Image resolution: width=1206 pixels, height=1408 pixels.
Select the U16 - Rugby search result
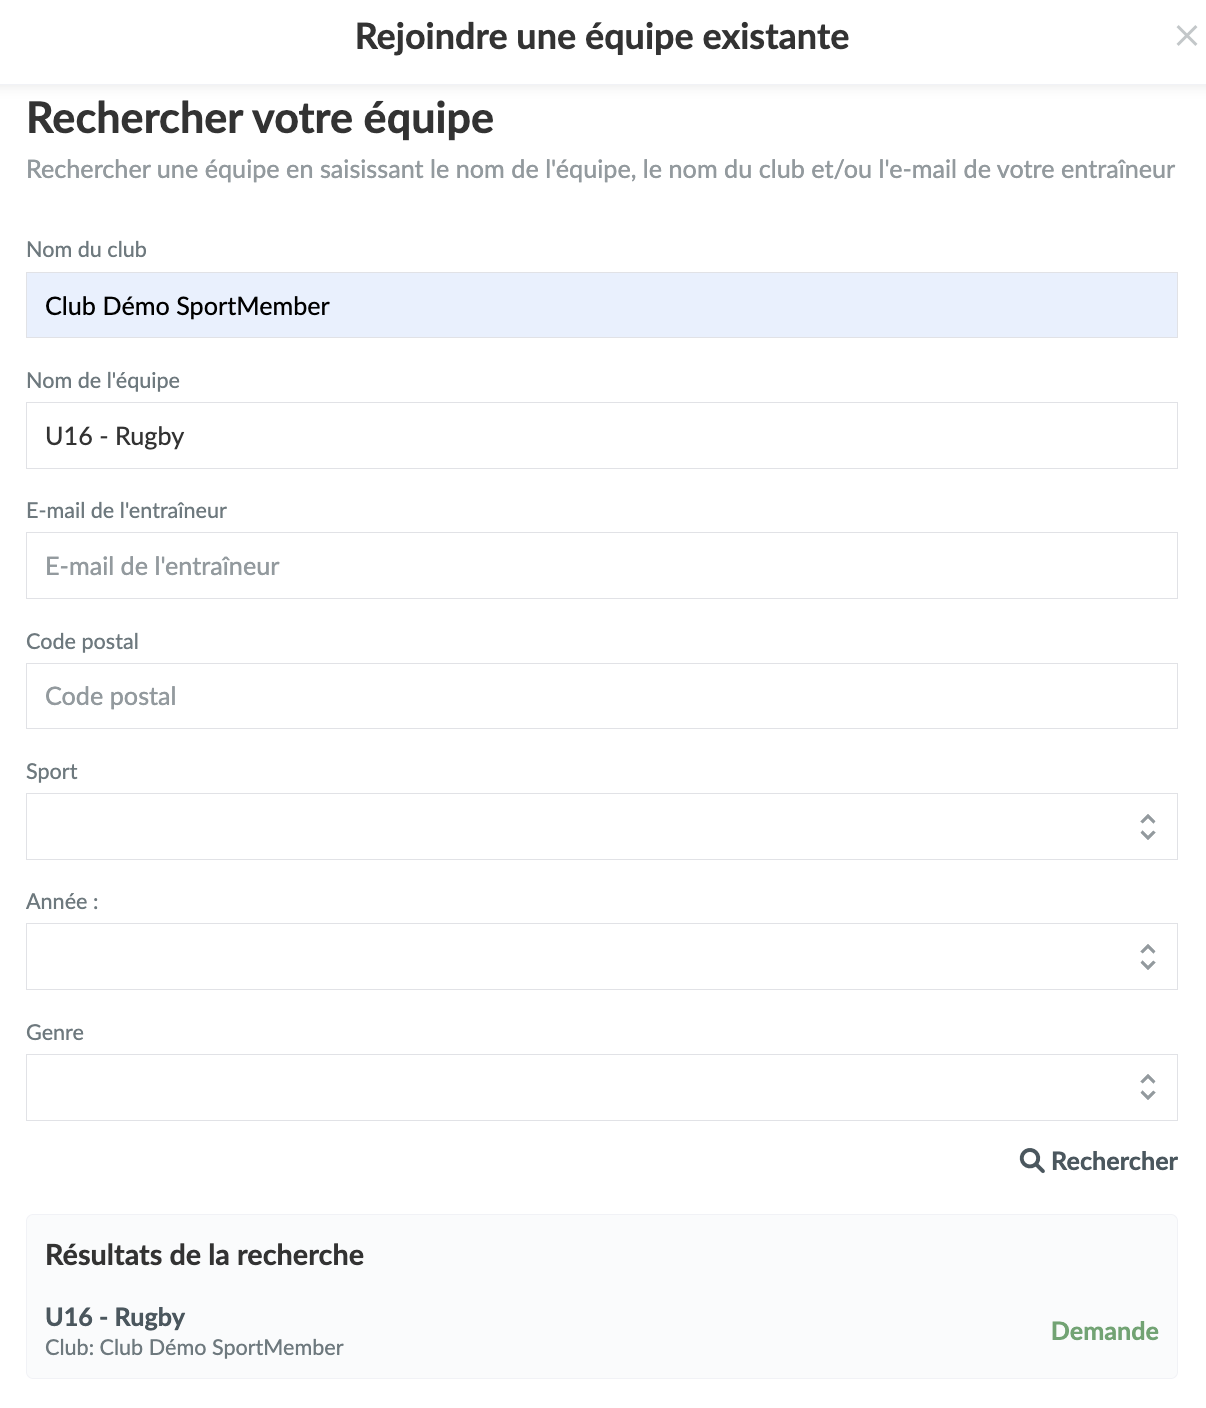point(115,1317)
